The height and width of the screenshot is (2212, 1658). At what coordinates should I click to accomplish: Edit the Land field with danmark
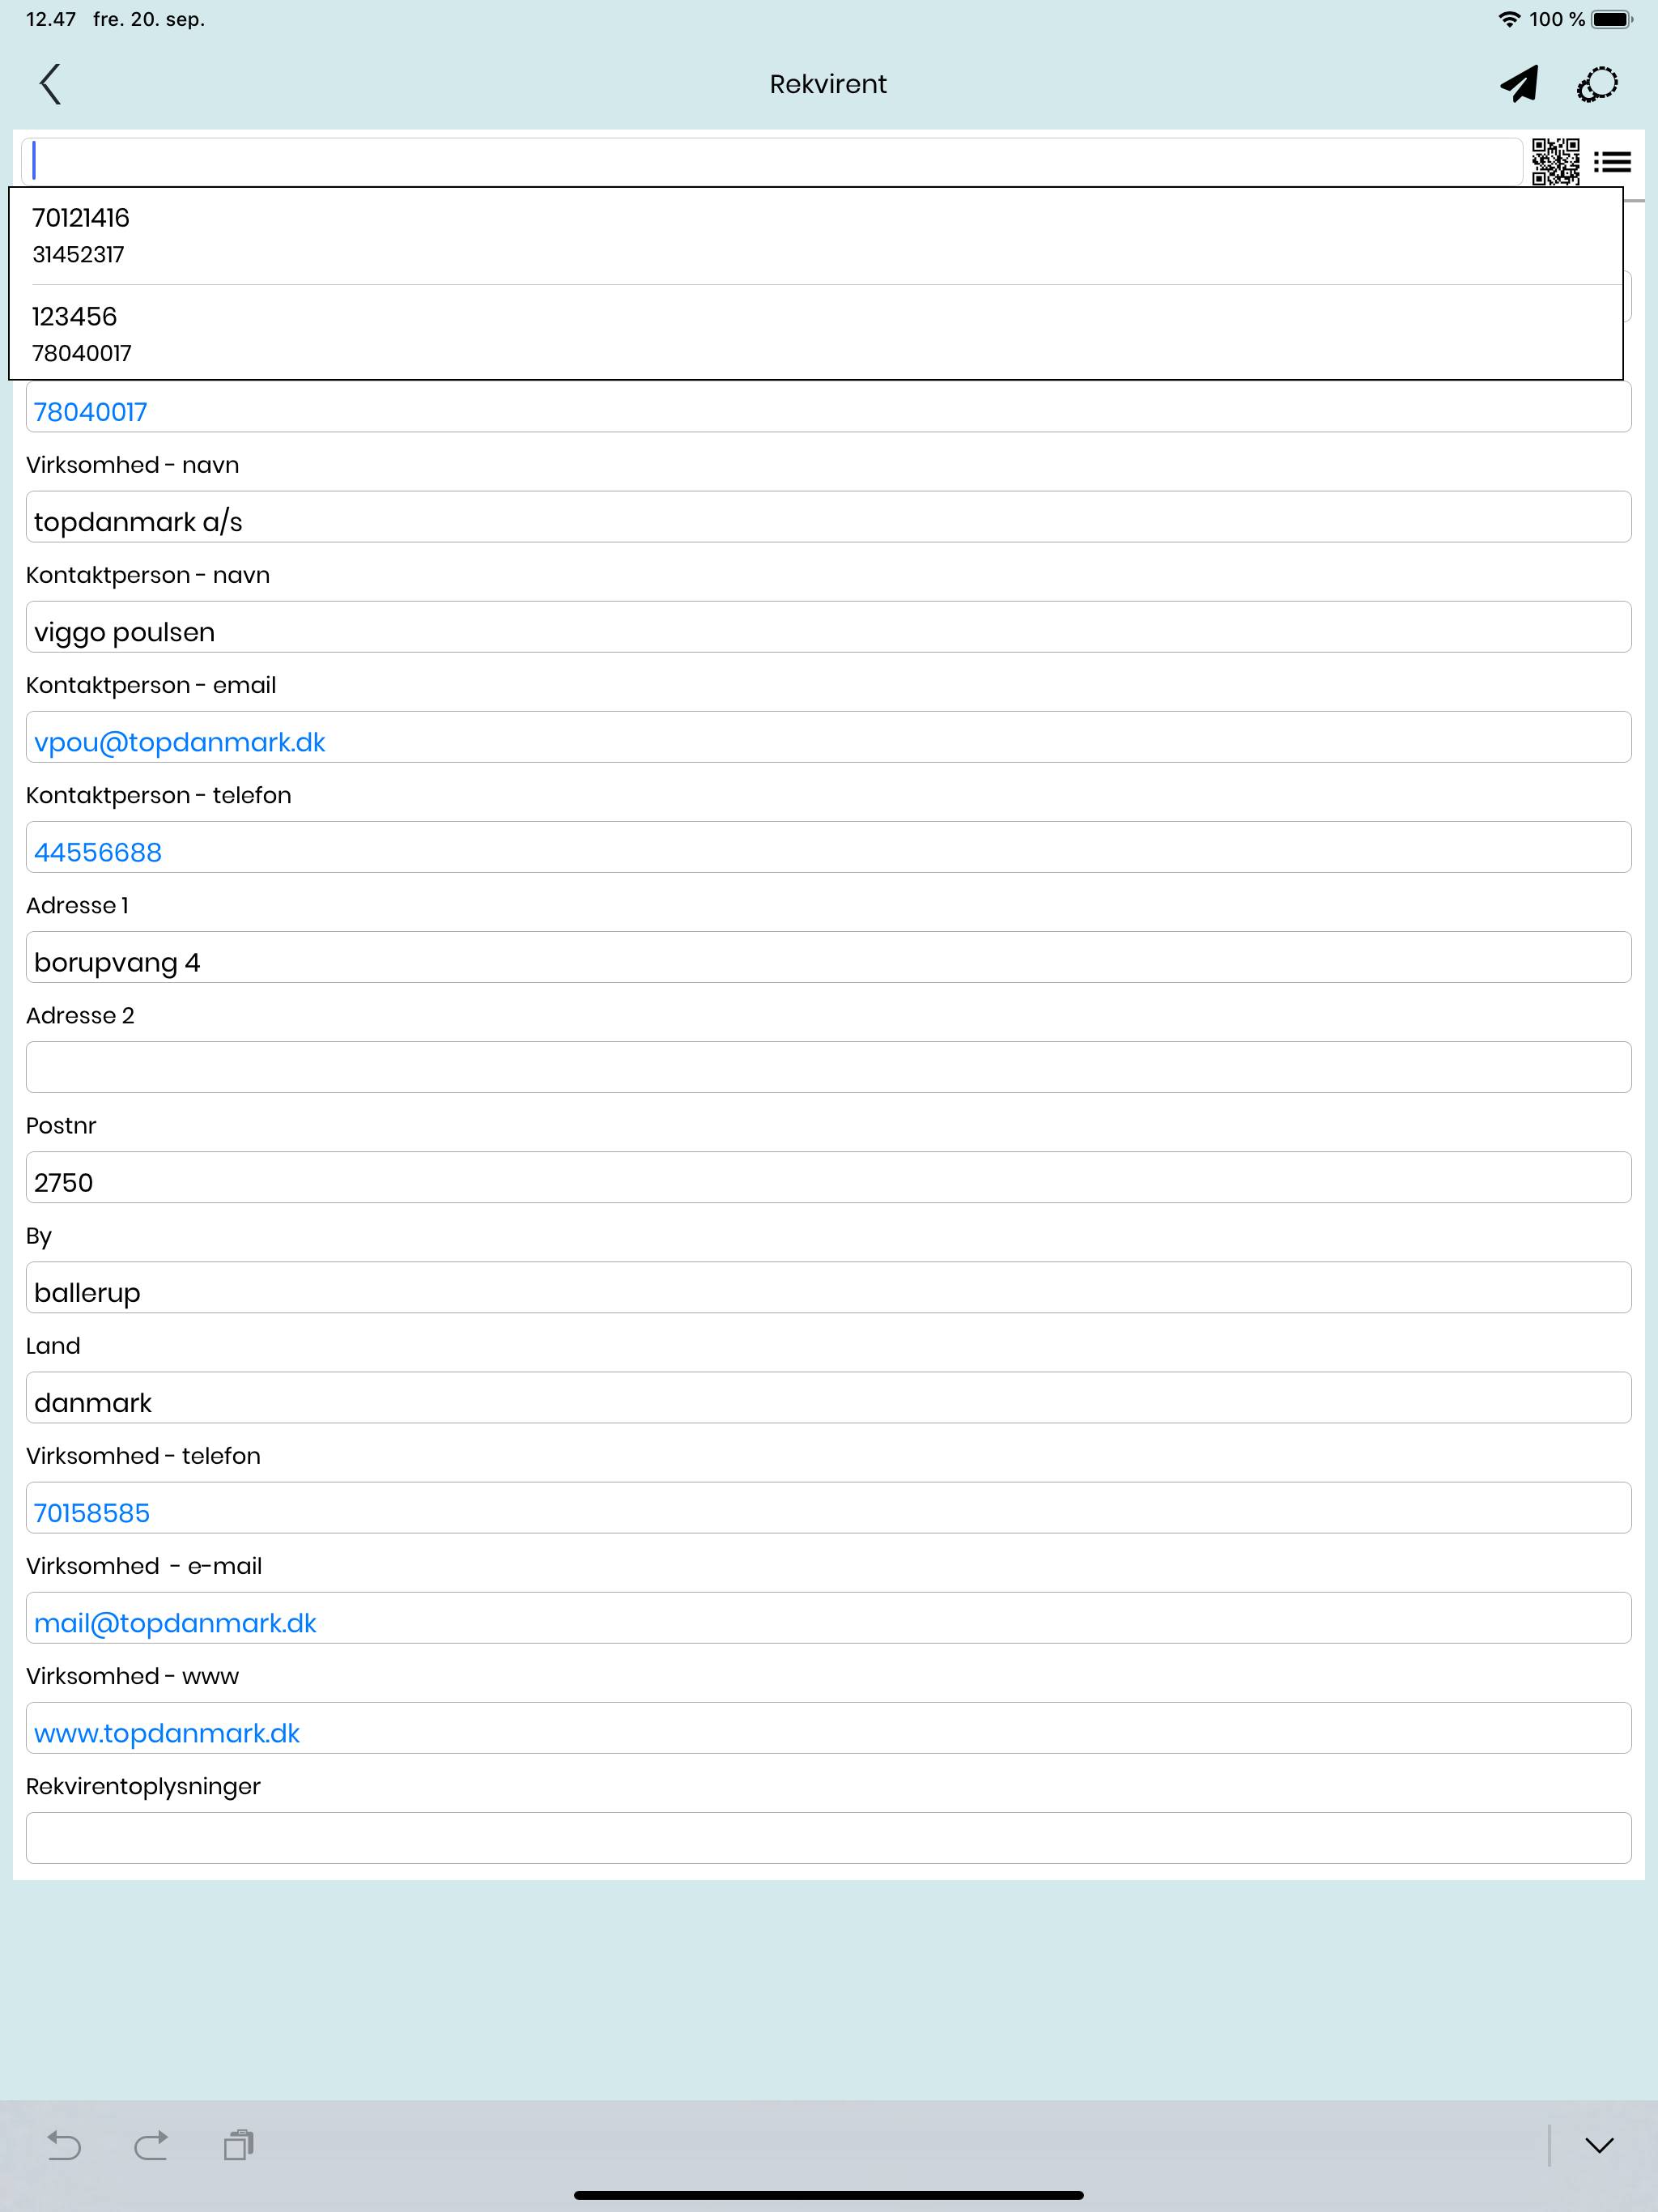pyautogui.click(x=828, y=1397)
